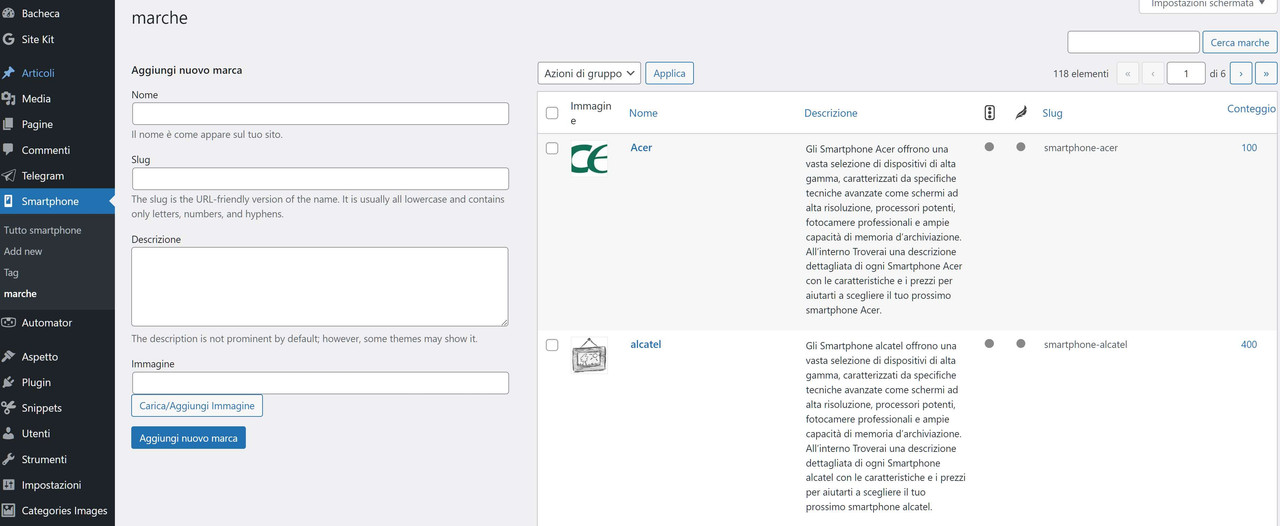
Task: Click the Telegram paper plane icon
Action: click(x=9, y=176)
